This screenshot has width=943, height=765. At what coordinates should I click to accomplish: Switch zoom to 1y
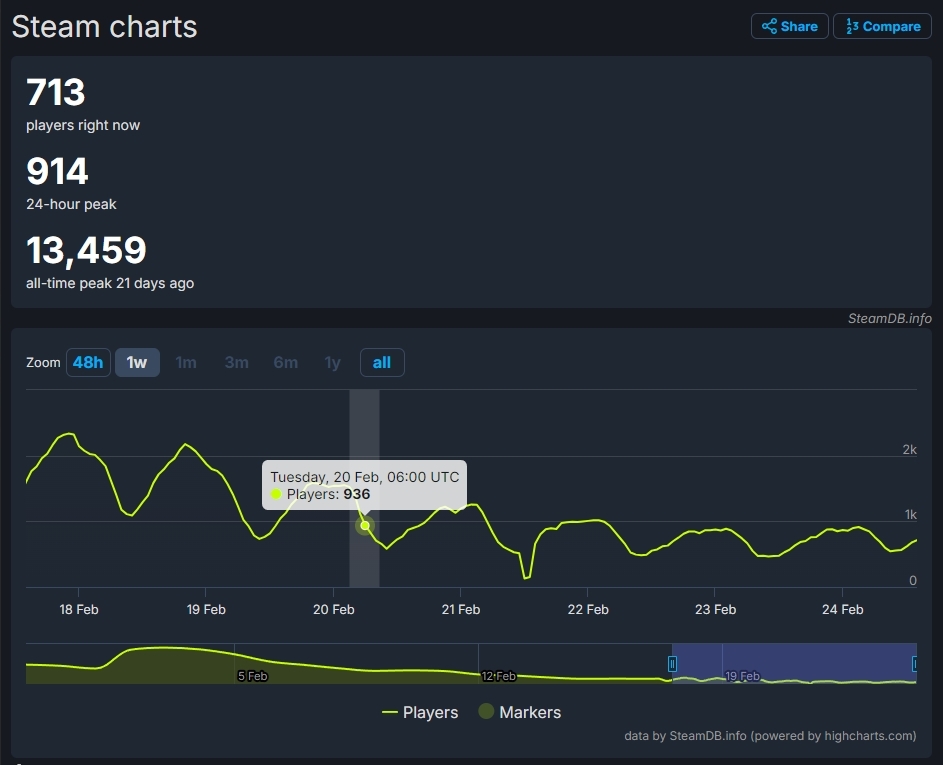point(333,362)
